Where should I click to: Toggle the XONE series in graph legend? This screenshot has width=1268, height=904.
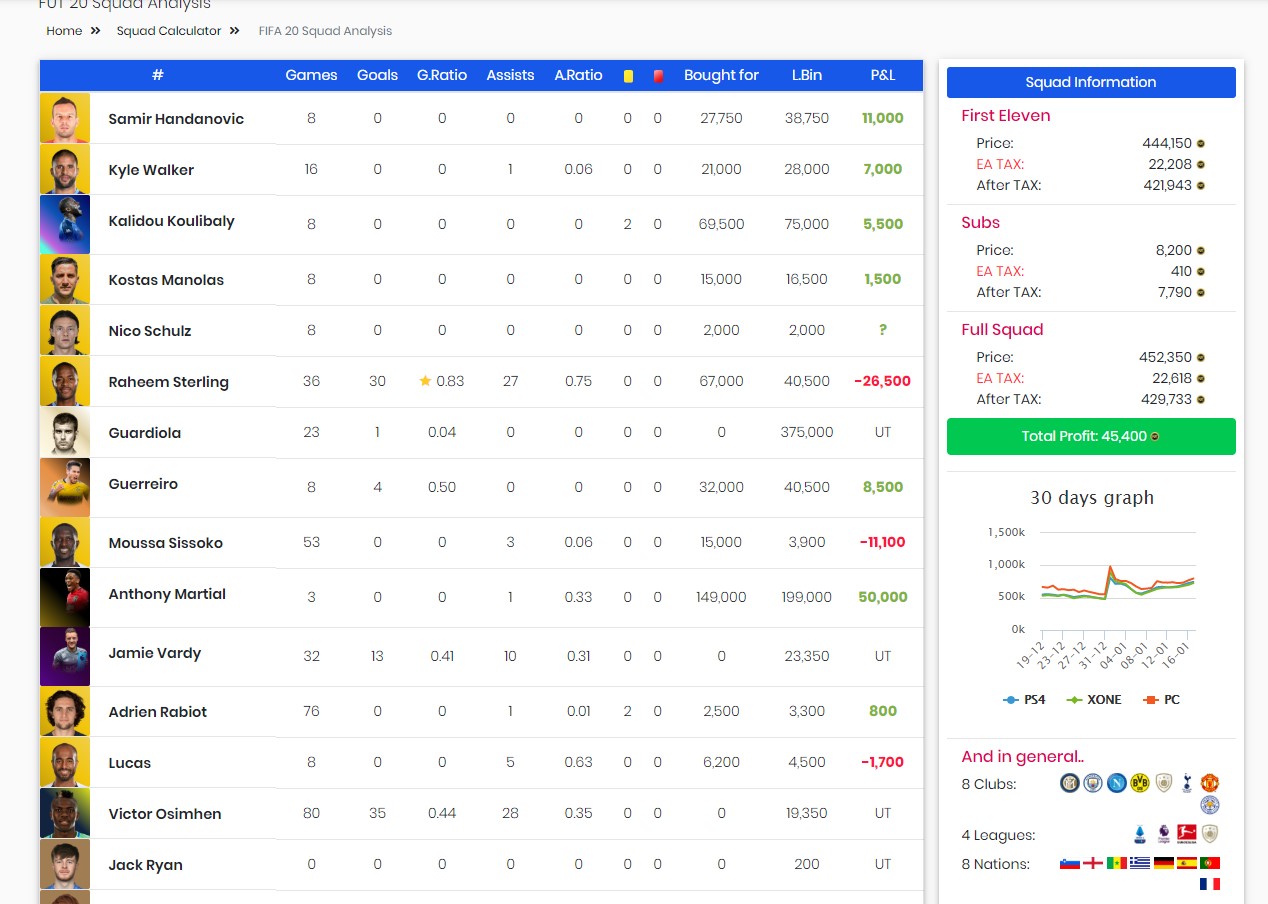pos(1094,700)
